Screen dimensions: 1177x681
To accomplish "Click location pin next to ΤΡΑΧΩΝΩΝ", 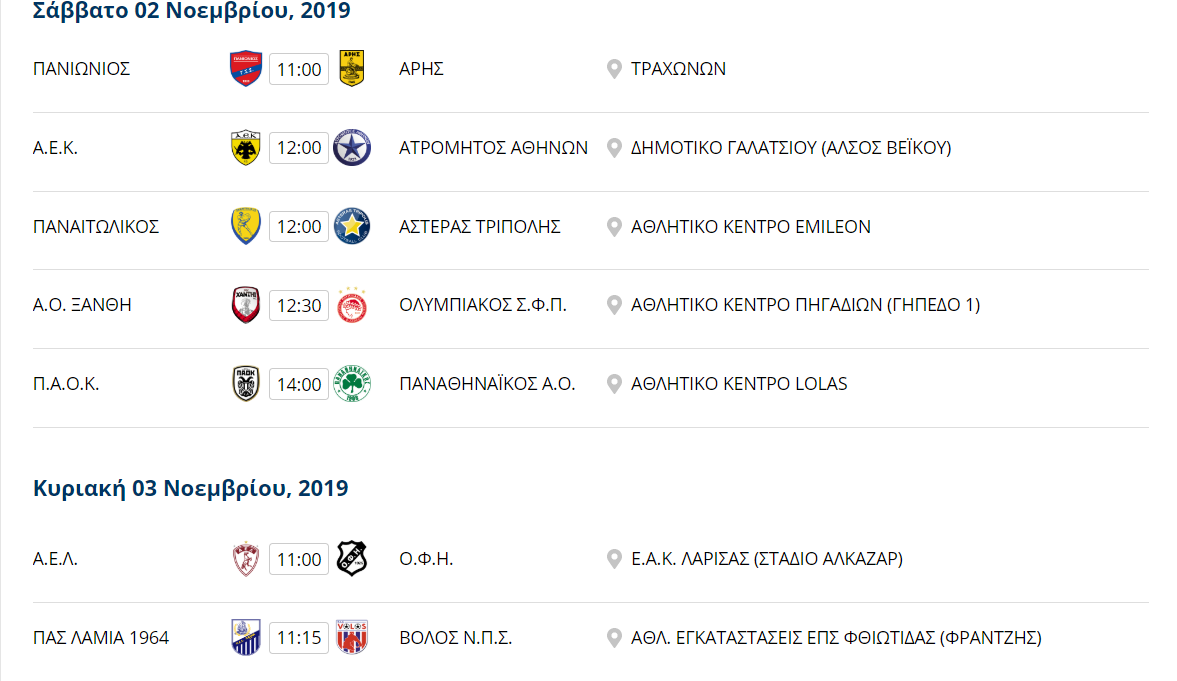I will pos(614,69).
